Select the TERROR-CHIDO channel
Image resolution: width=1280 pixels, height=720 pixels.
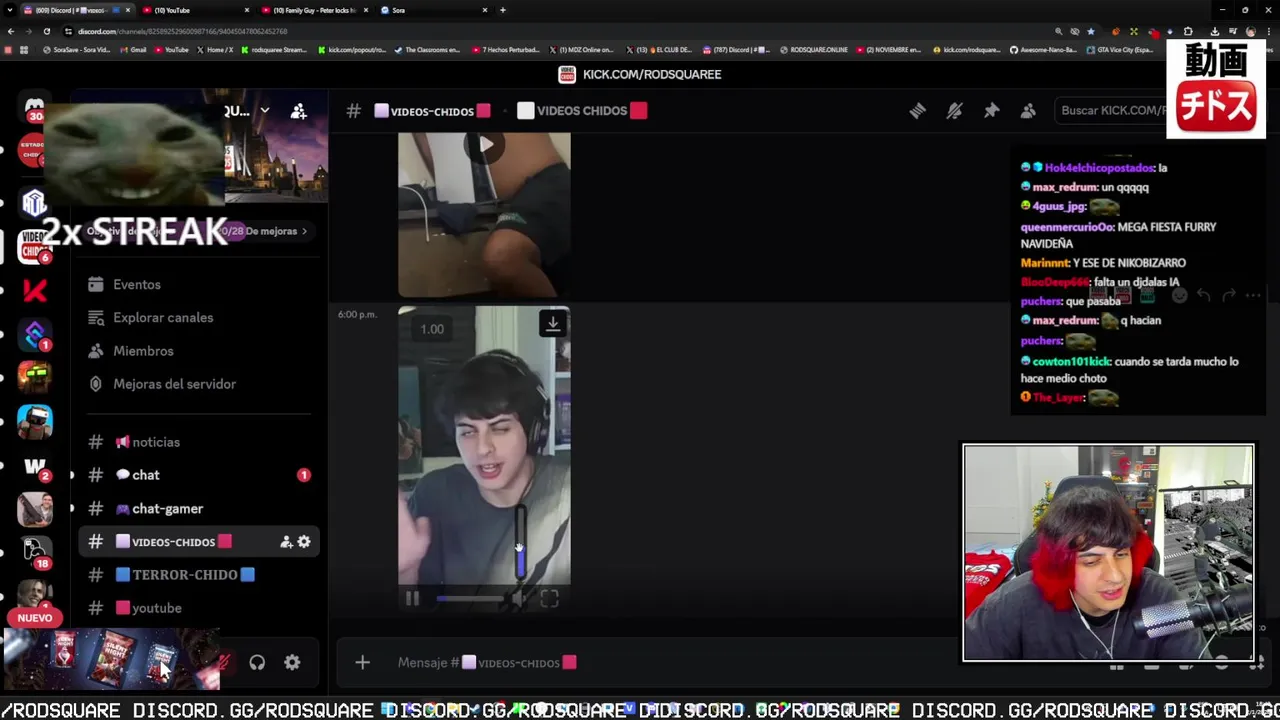click(x=198, y=575)
